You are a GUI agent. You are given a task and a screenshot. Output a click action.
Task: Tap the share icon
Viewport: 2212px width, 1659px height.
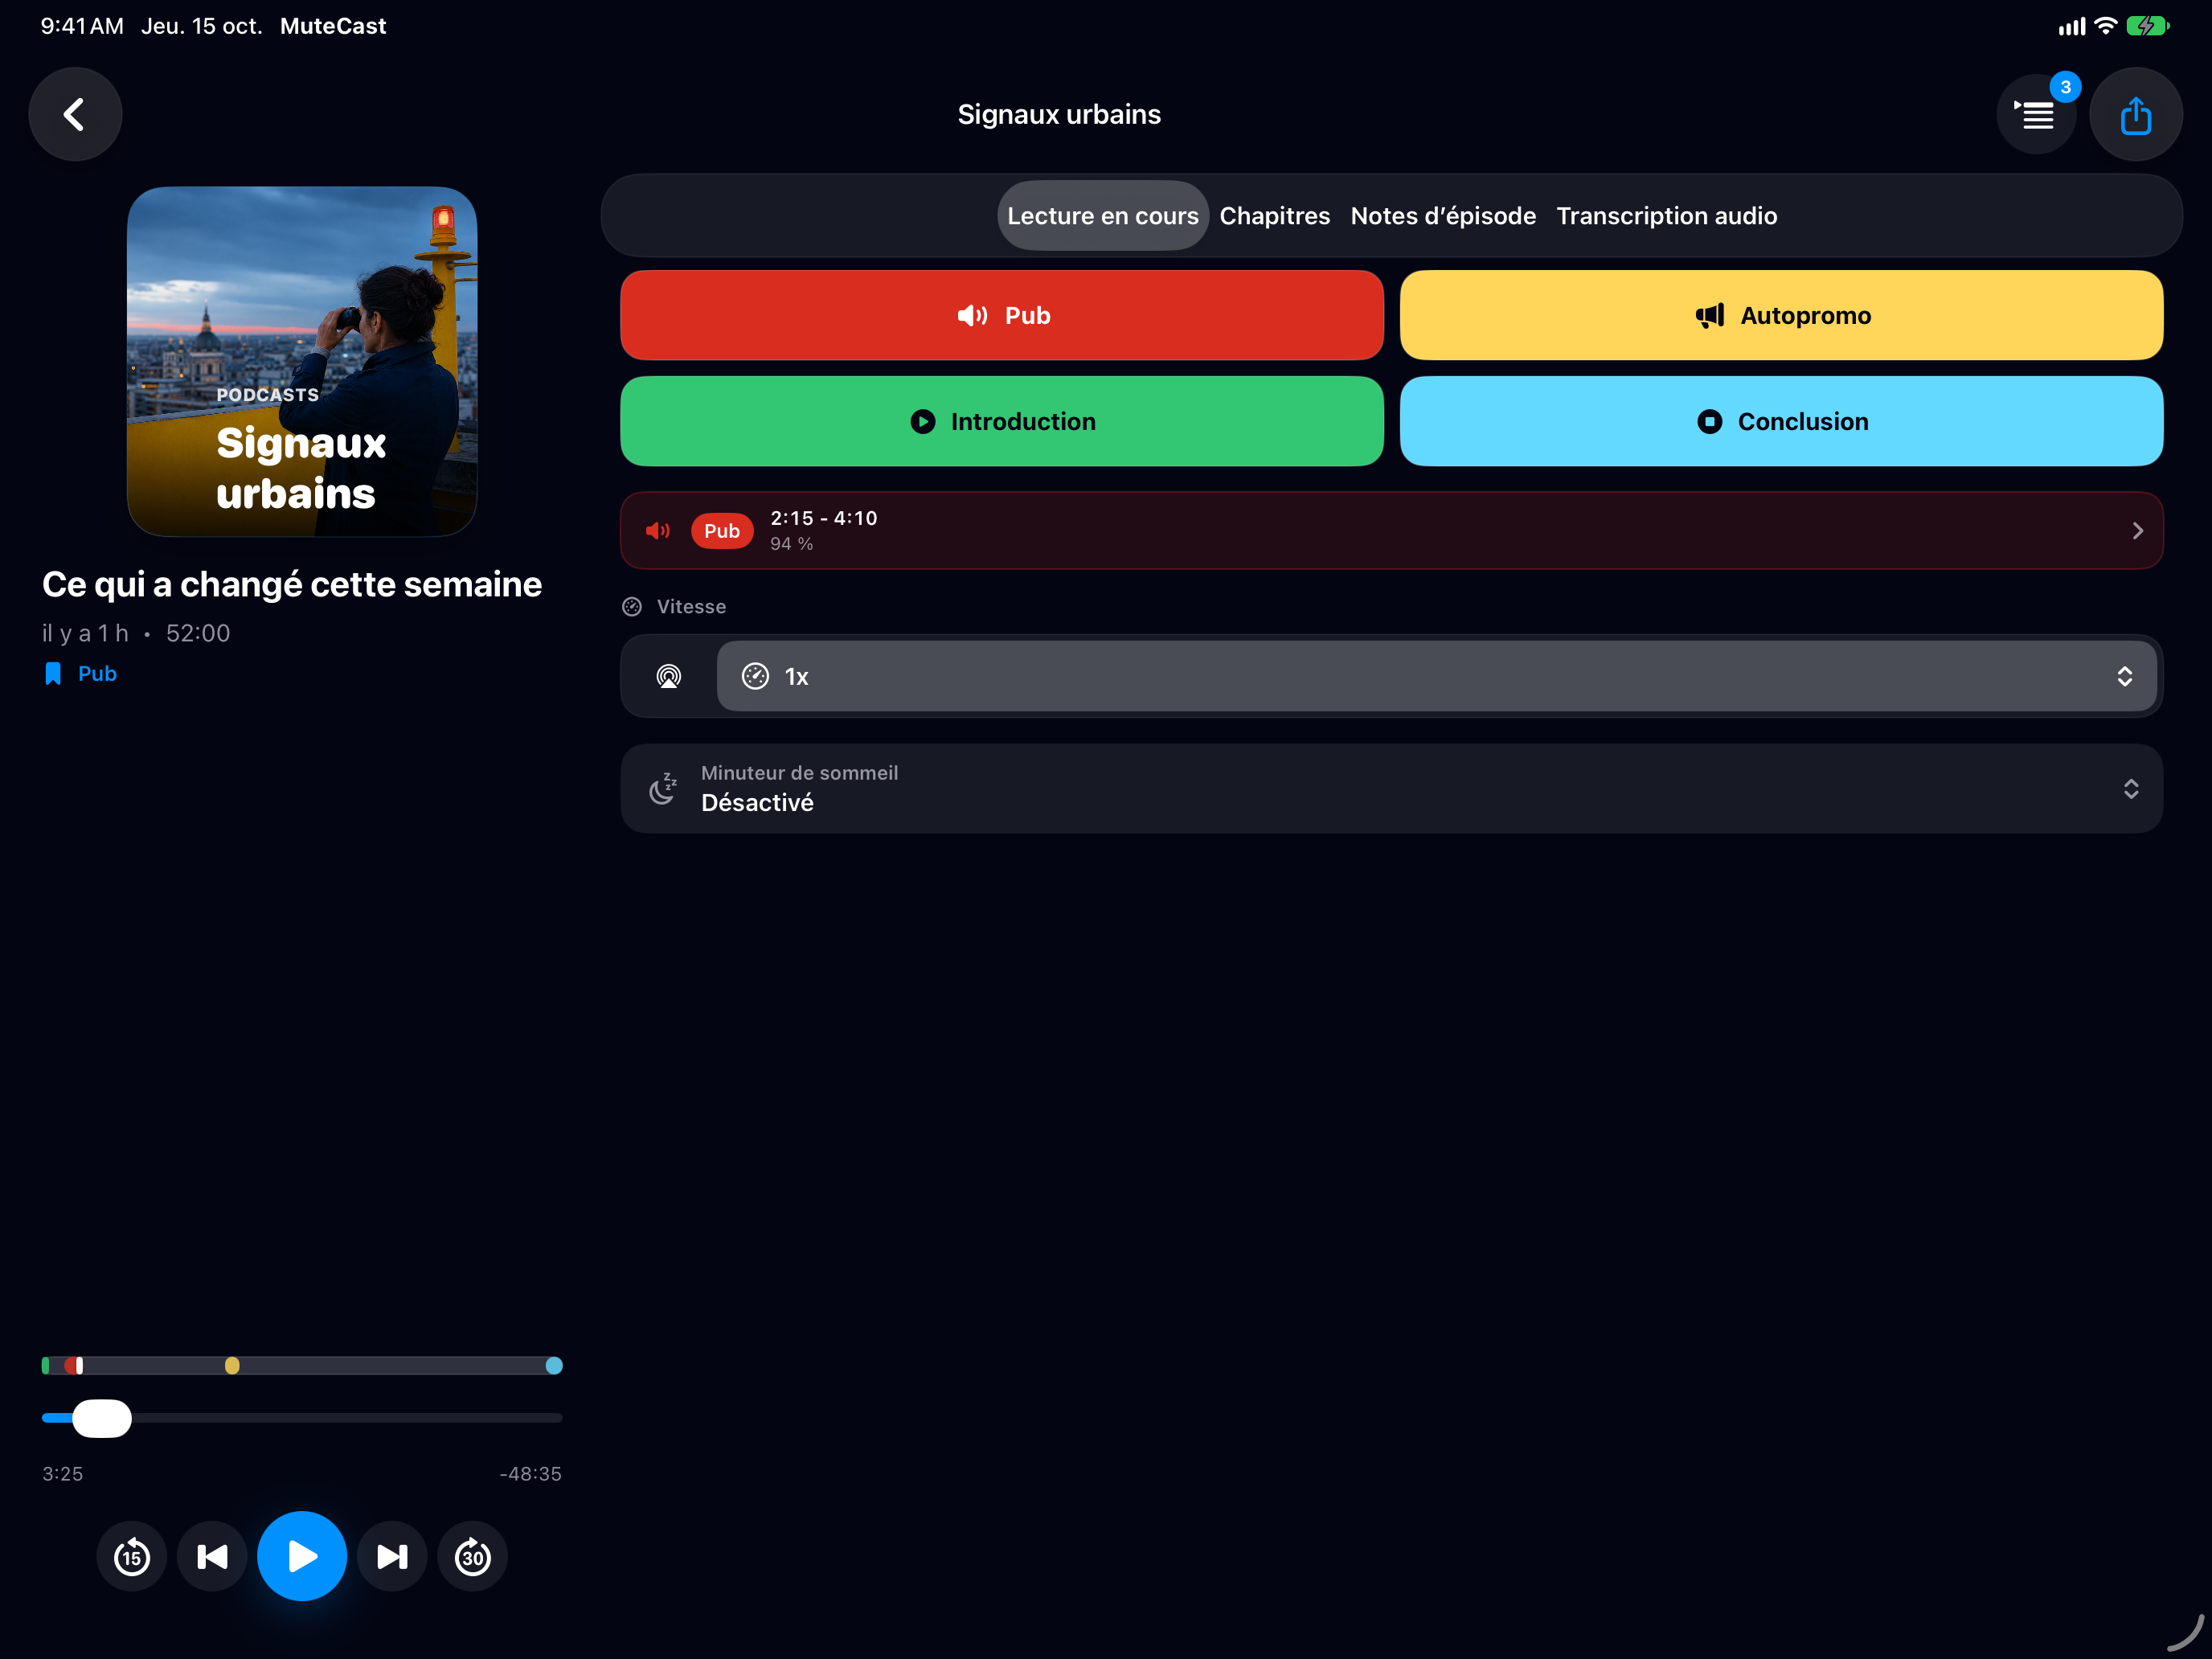pos(2135,114)
